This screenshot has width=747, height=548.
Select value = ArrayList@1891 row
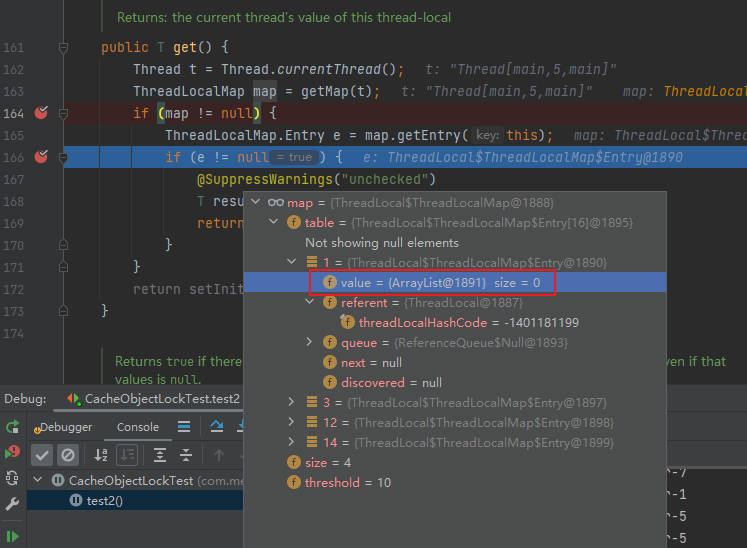(455, 283)
